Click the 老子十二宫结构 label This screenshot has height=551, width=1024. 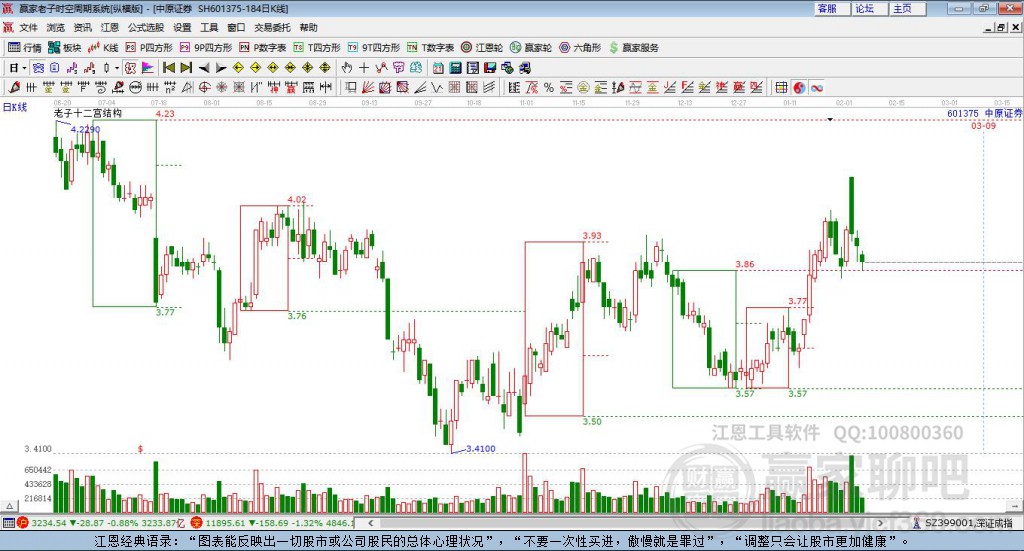(88, 113)
